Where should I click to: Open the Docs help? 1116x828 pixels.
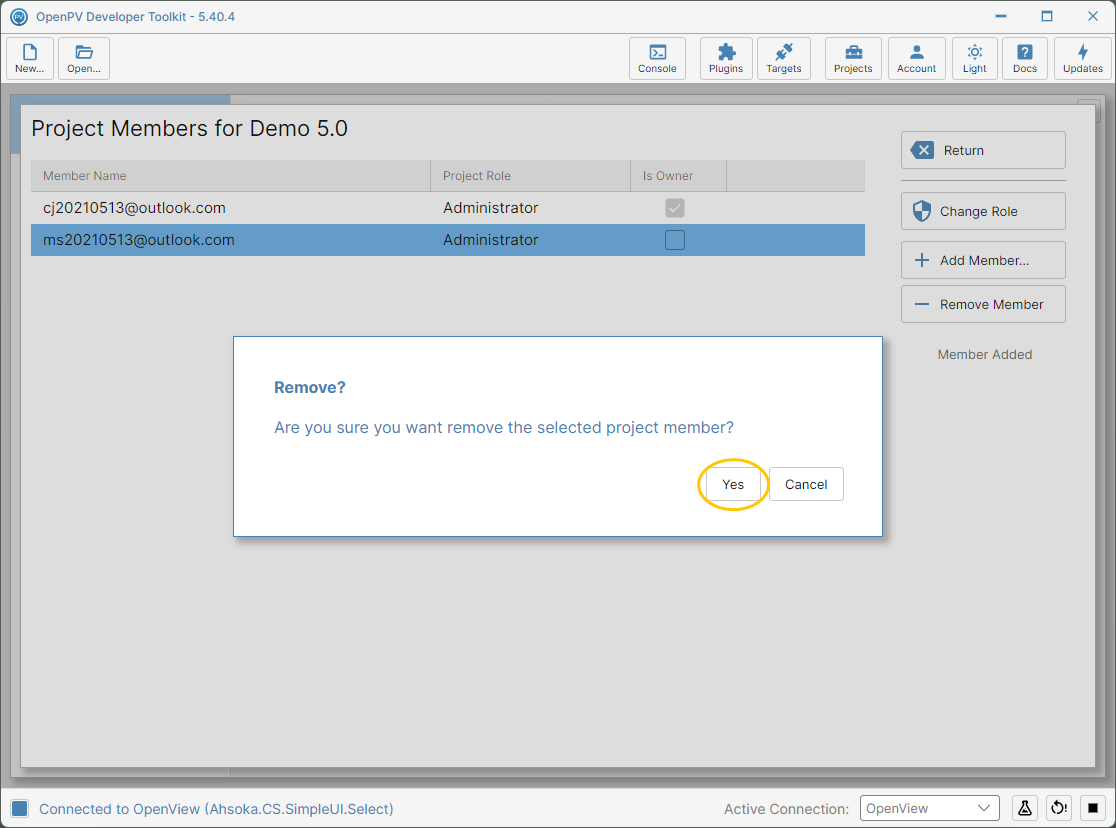1025,58
